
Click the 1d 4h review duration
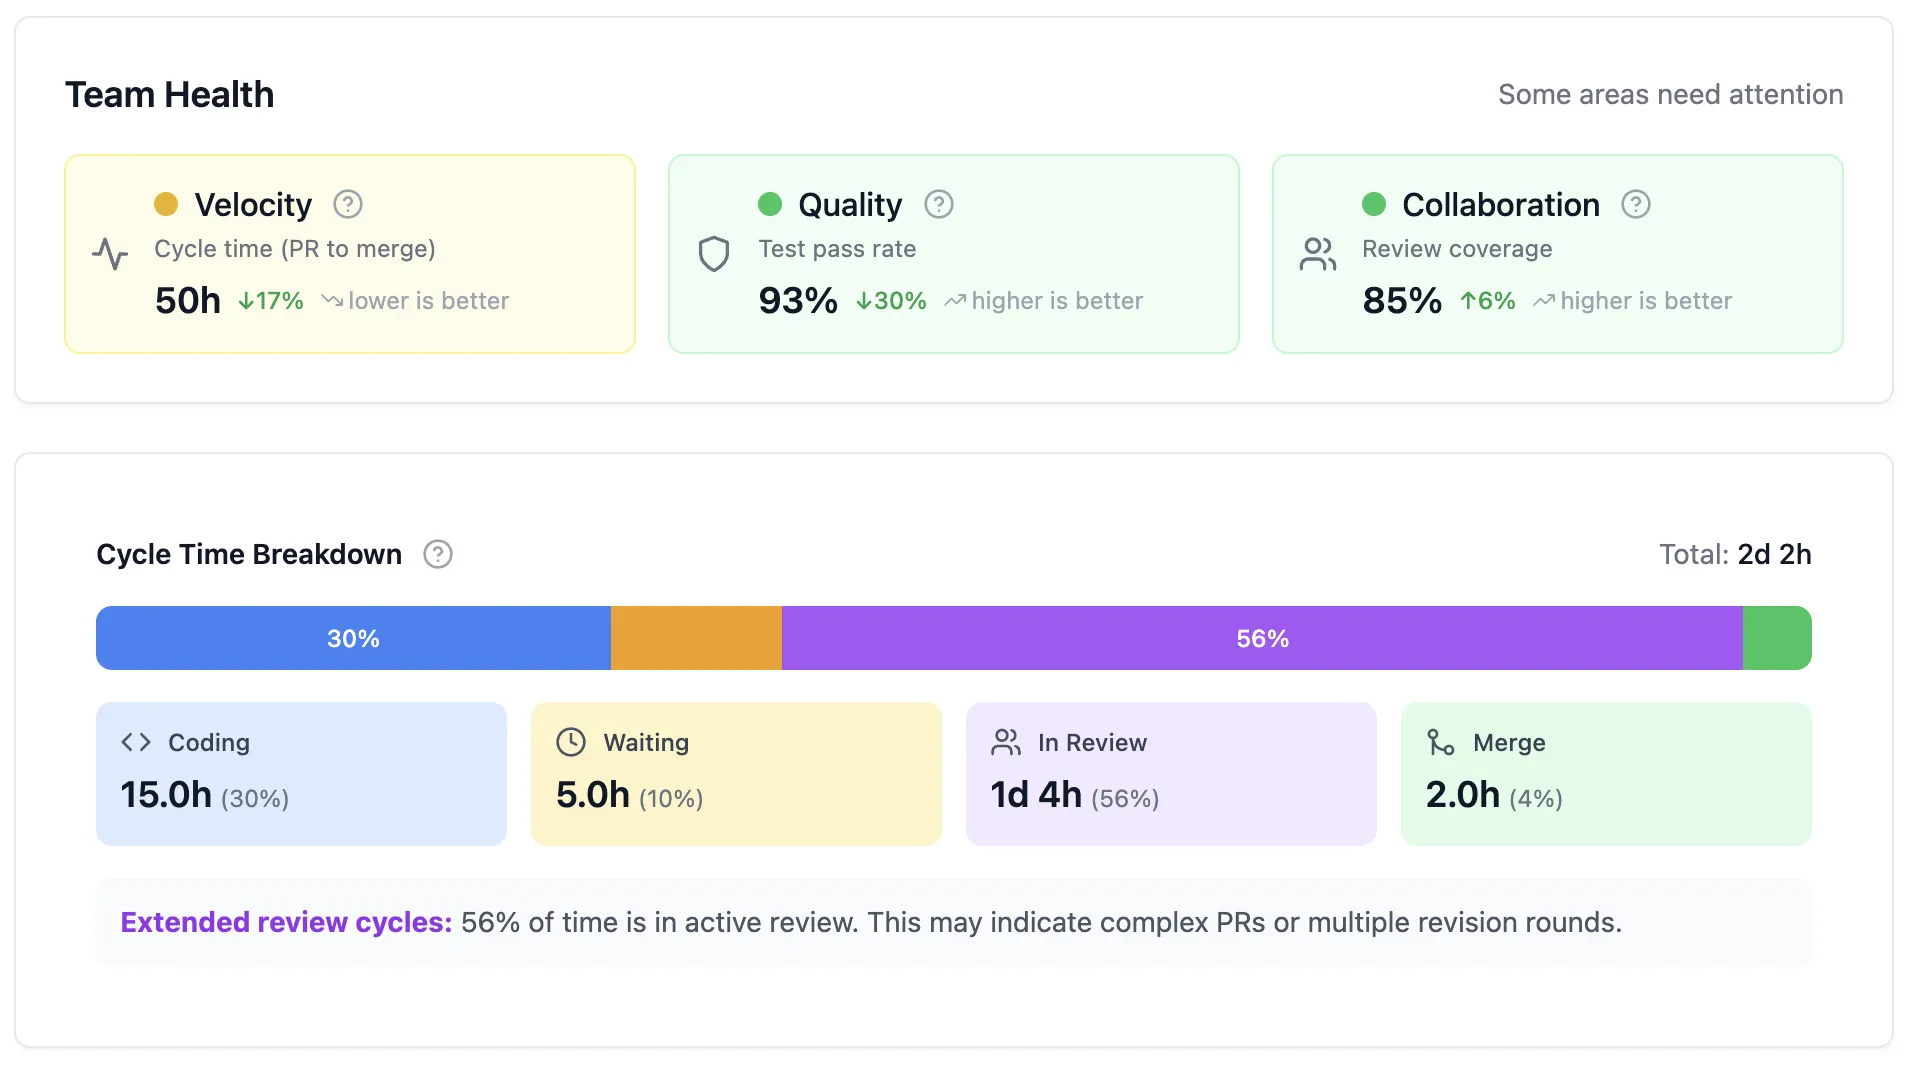1036,795
